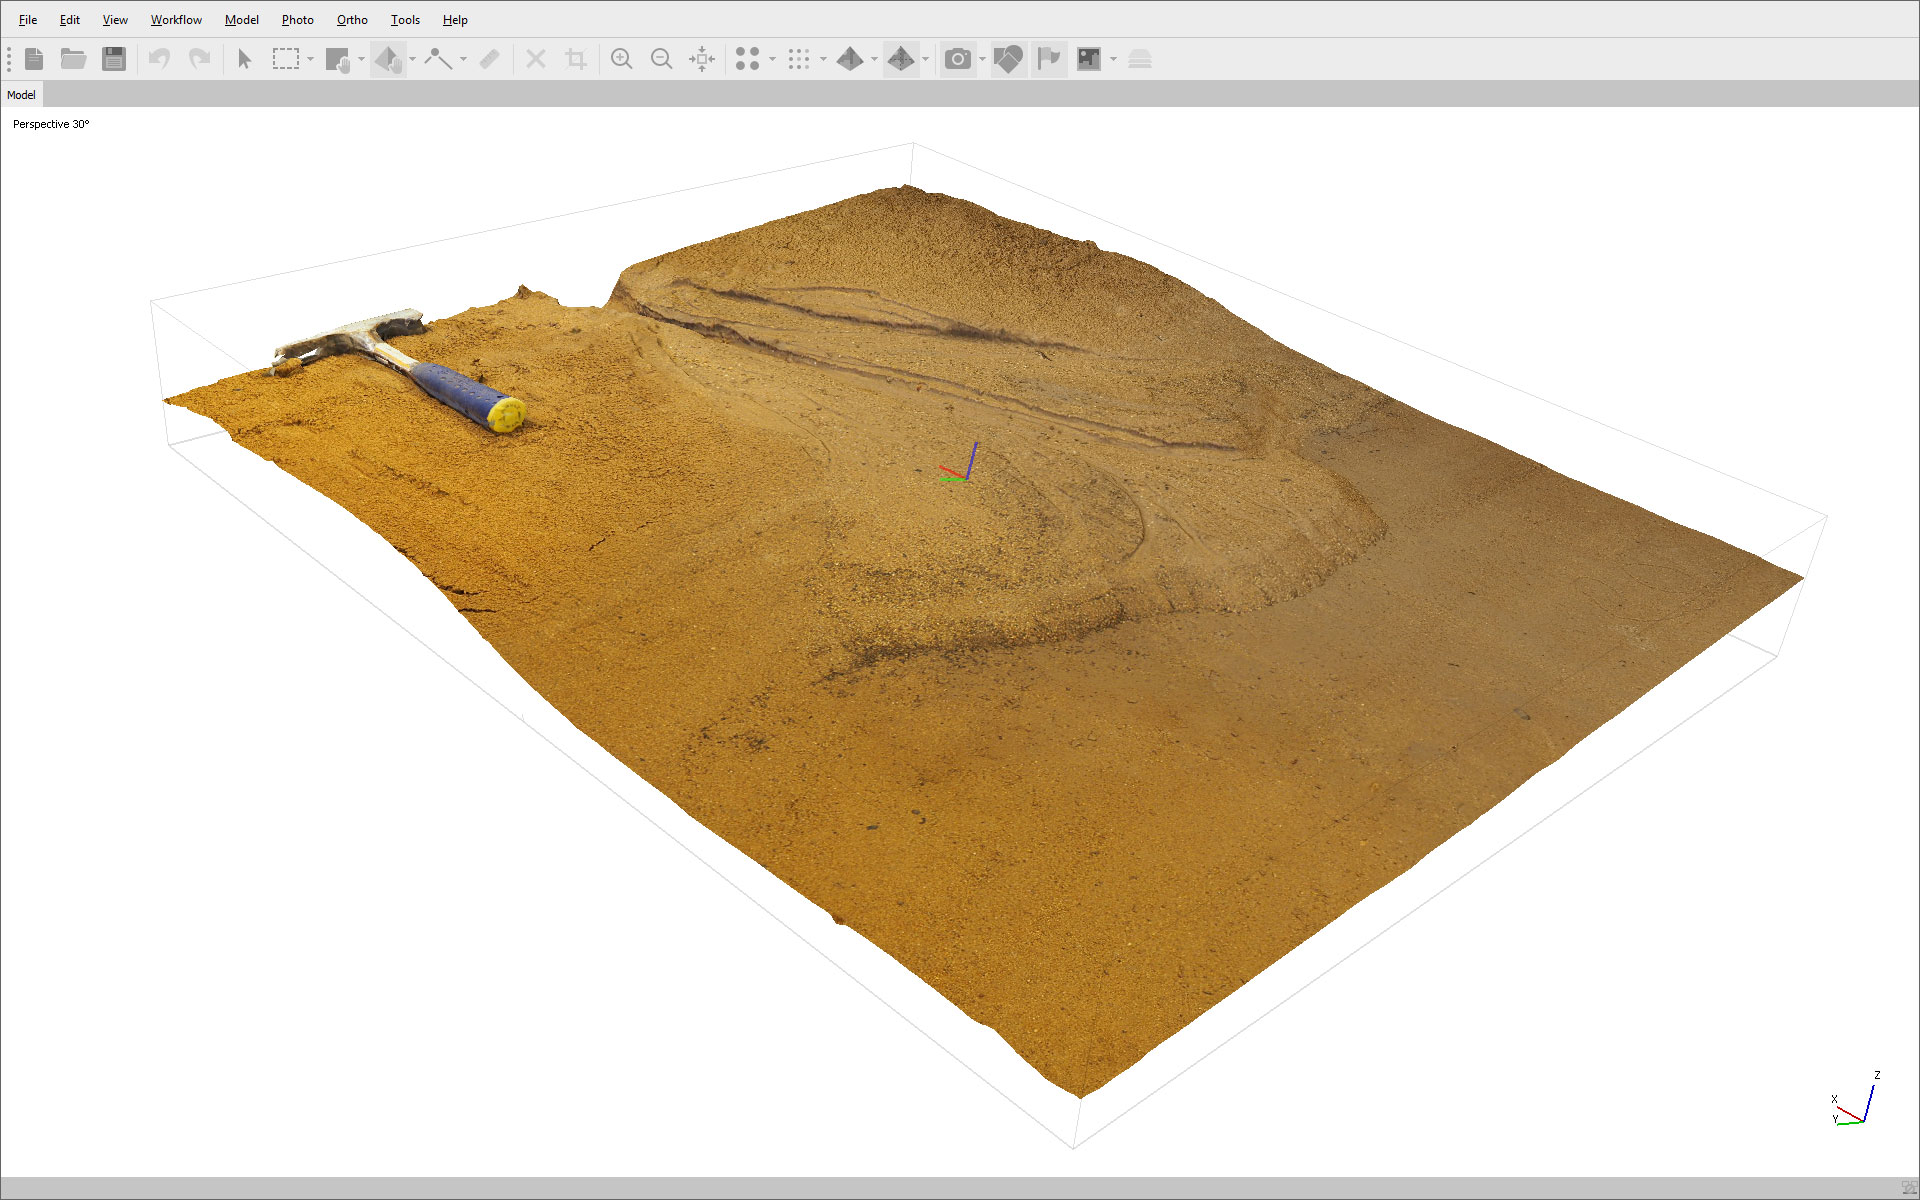
Task: Save project using floppy disk icon
Action: coord(114,59)
